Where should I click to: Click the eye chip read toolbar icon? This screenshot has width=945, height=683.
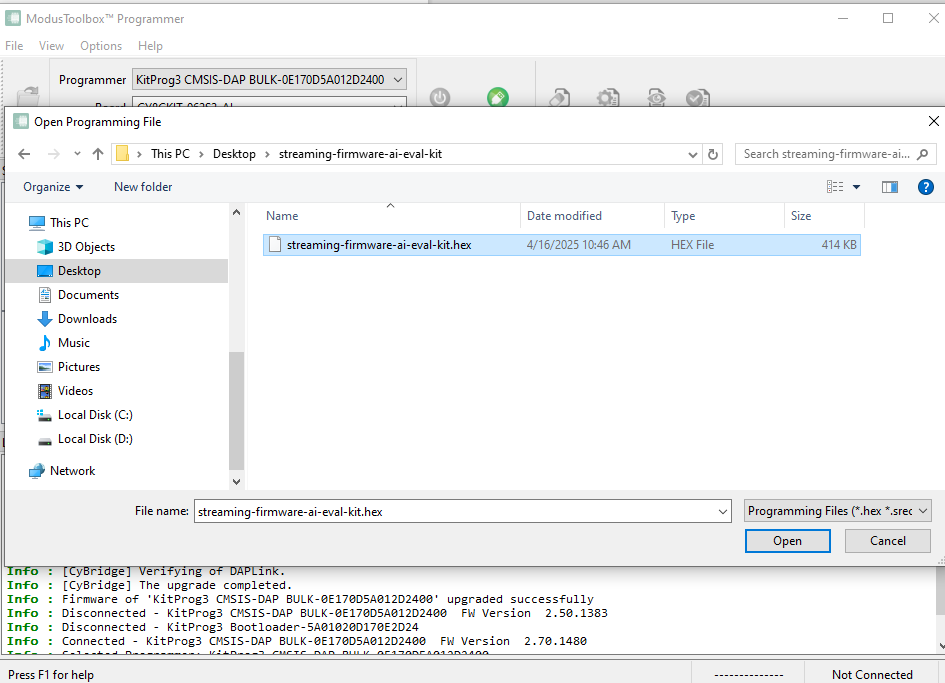point(656,97)
